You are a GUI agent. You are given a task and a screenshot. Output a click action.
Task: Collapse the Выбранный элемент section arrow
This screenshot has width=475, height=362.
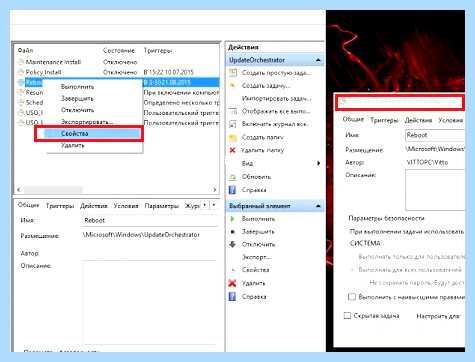click(318, 206)
